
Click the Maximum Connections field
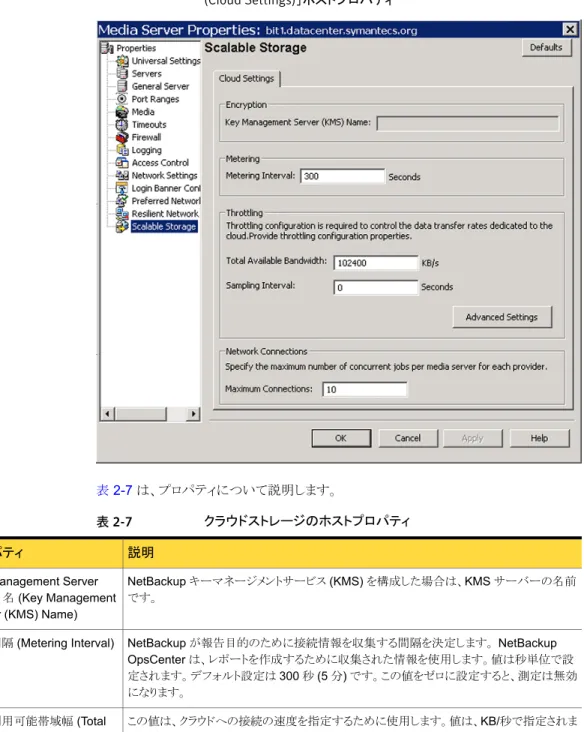(364, 389)
